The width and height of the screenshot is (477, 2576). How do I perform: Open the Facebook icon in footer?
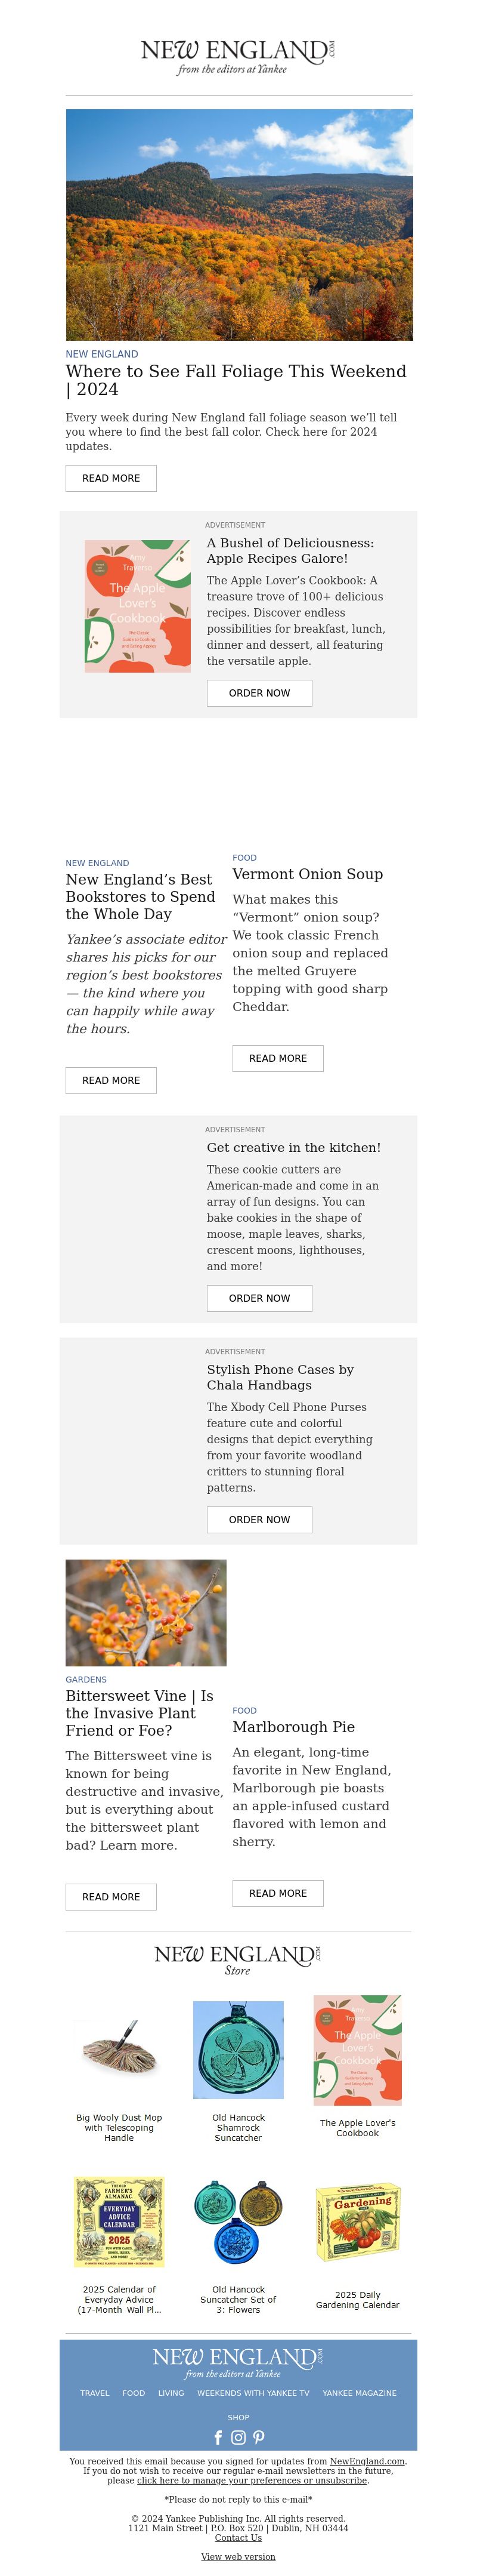pos(218,2437)
